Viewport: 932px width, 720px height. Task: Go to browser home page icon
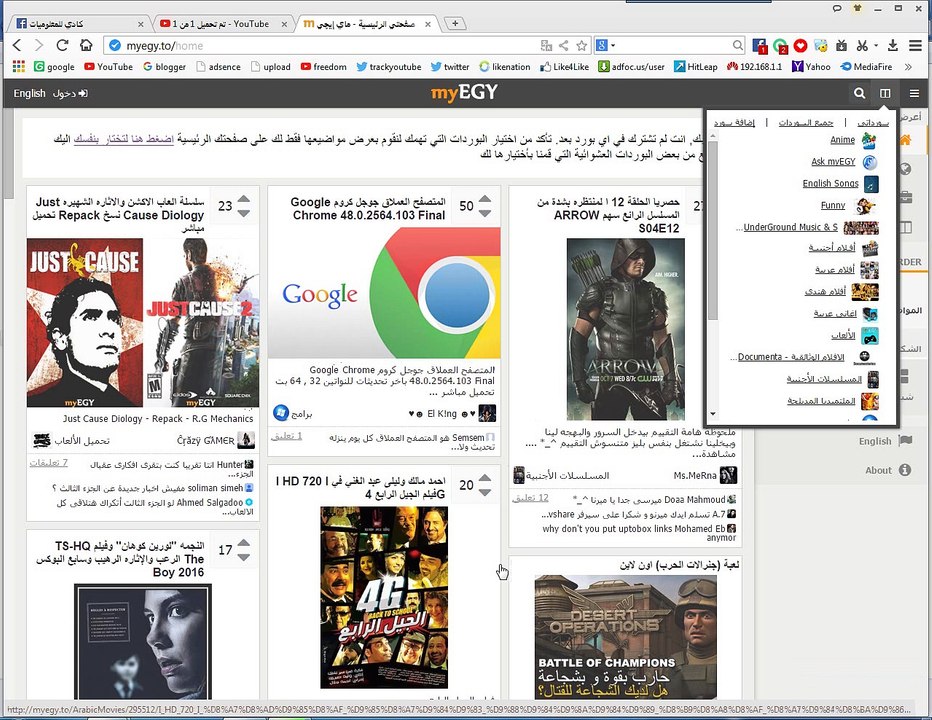86,45
